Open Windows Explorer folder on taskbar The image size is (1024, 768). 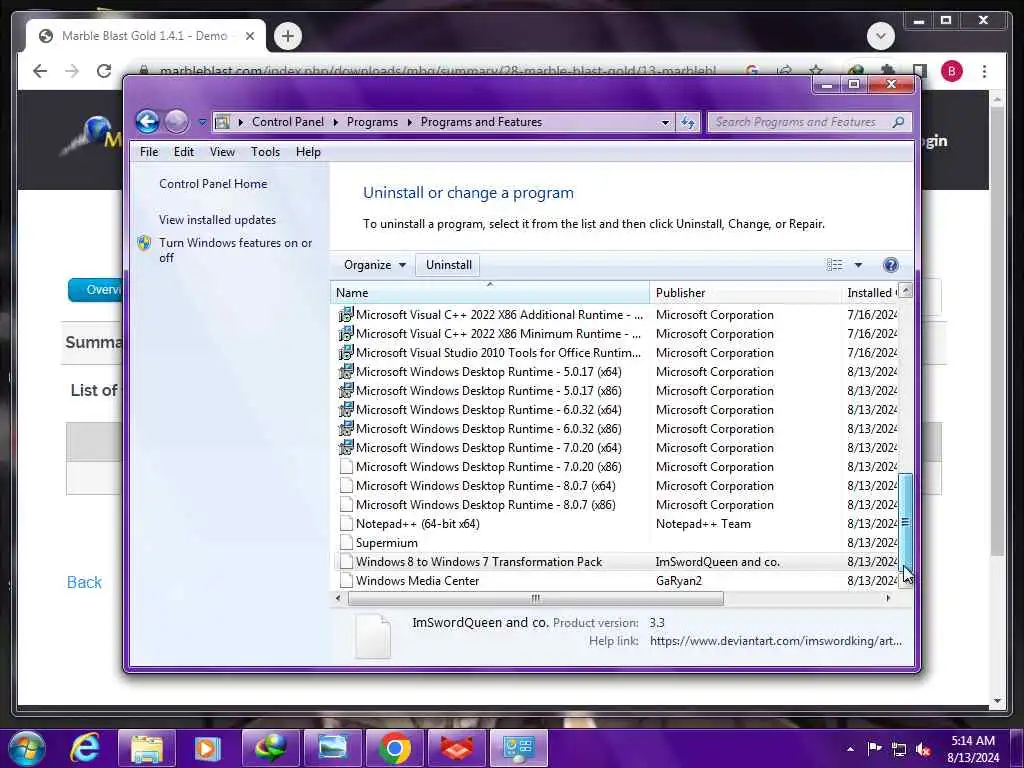pyautogui.click(x=147, y=748)
